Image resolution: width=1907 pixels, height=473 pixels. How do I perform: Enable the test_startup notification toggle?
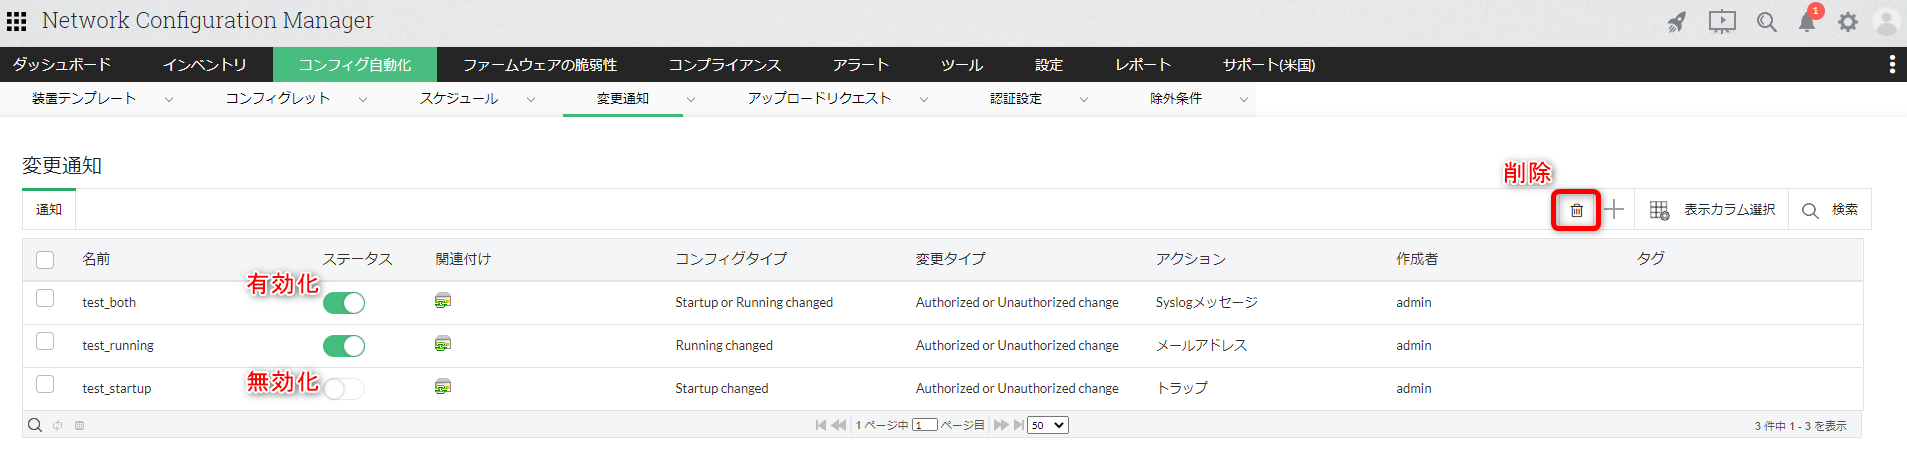[x=344, y=389]
